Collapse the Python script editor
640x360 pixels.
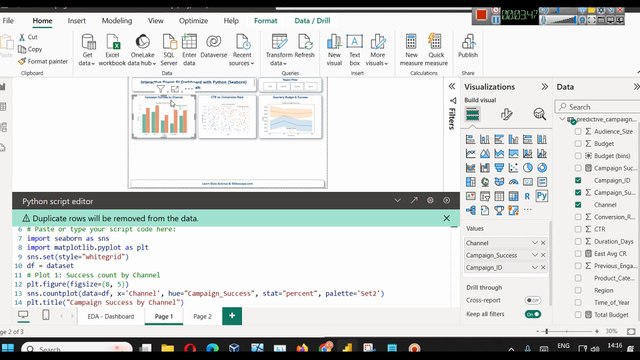point(398,200)
